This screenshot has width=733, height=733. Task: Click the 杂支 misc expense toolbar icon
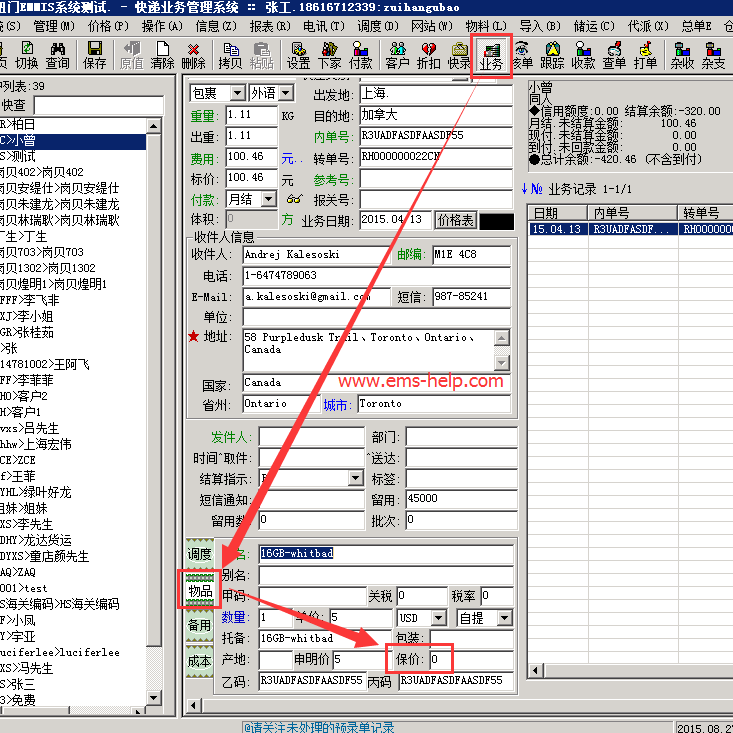tap(713, 55)
